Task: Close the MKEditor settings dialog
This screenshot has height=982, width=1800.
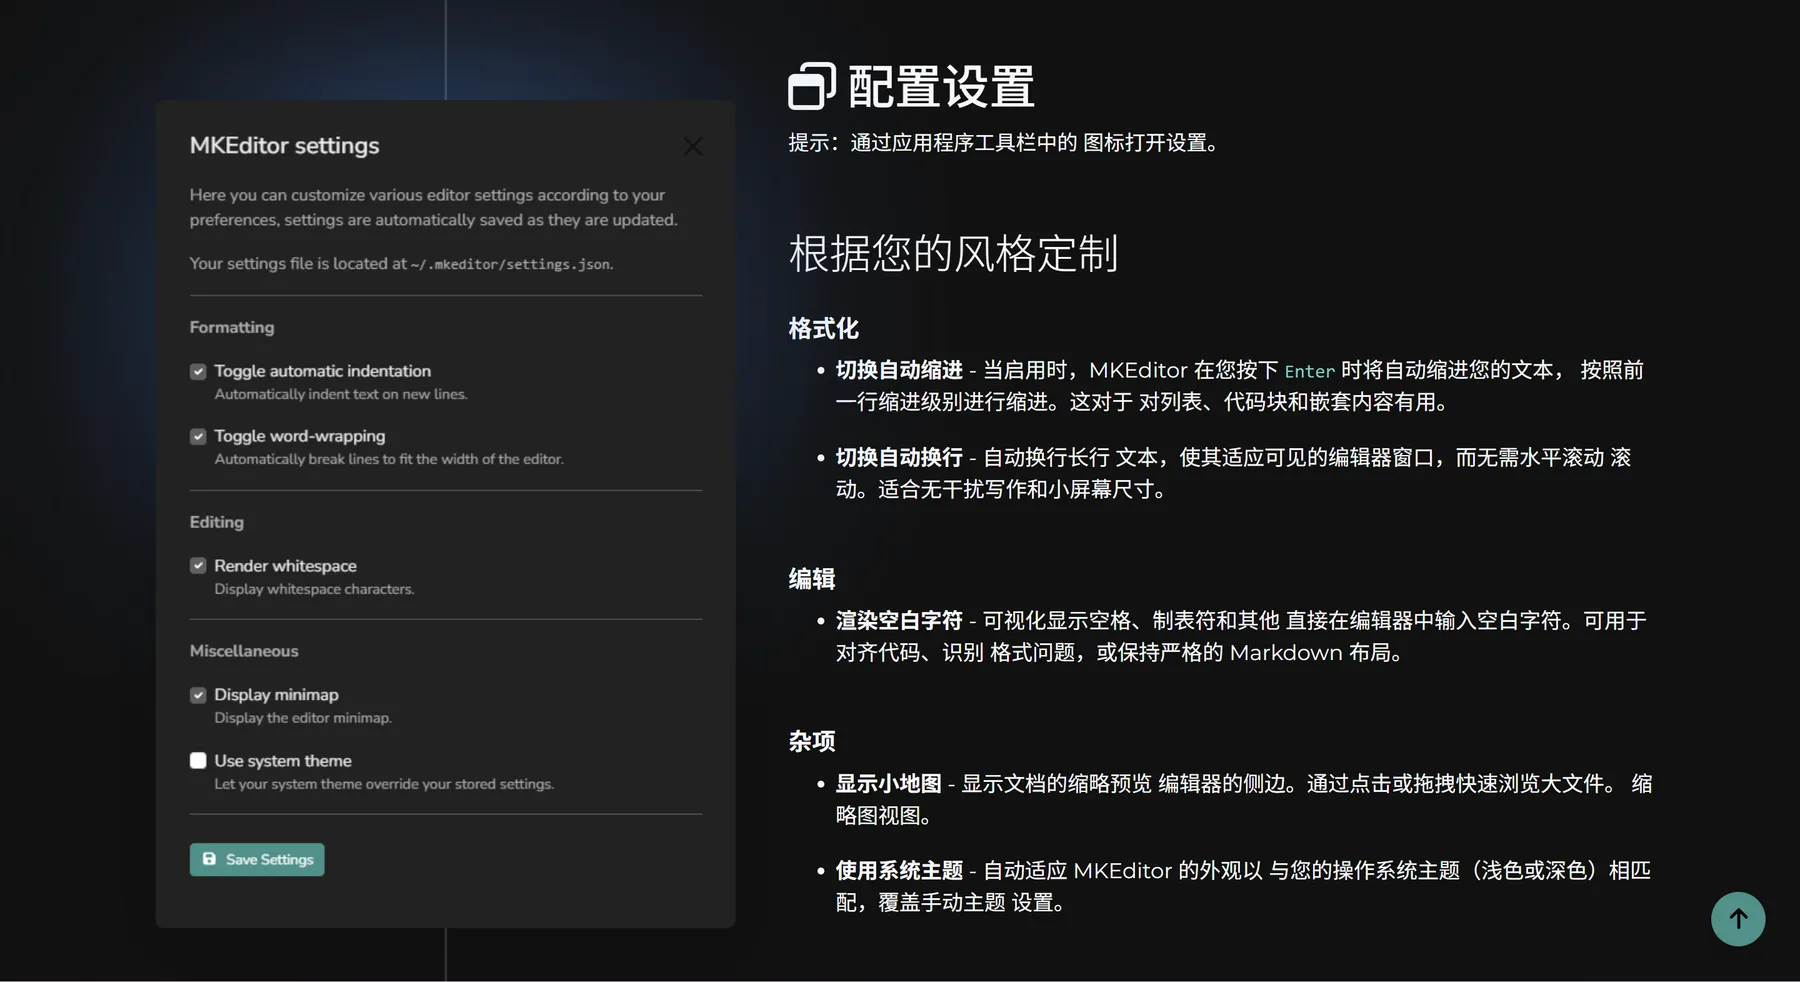Action: 692,146
